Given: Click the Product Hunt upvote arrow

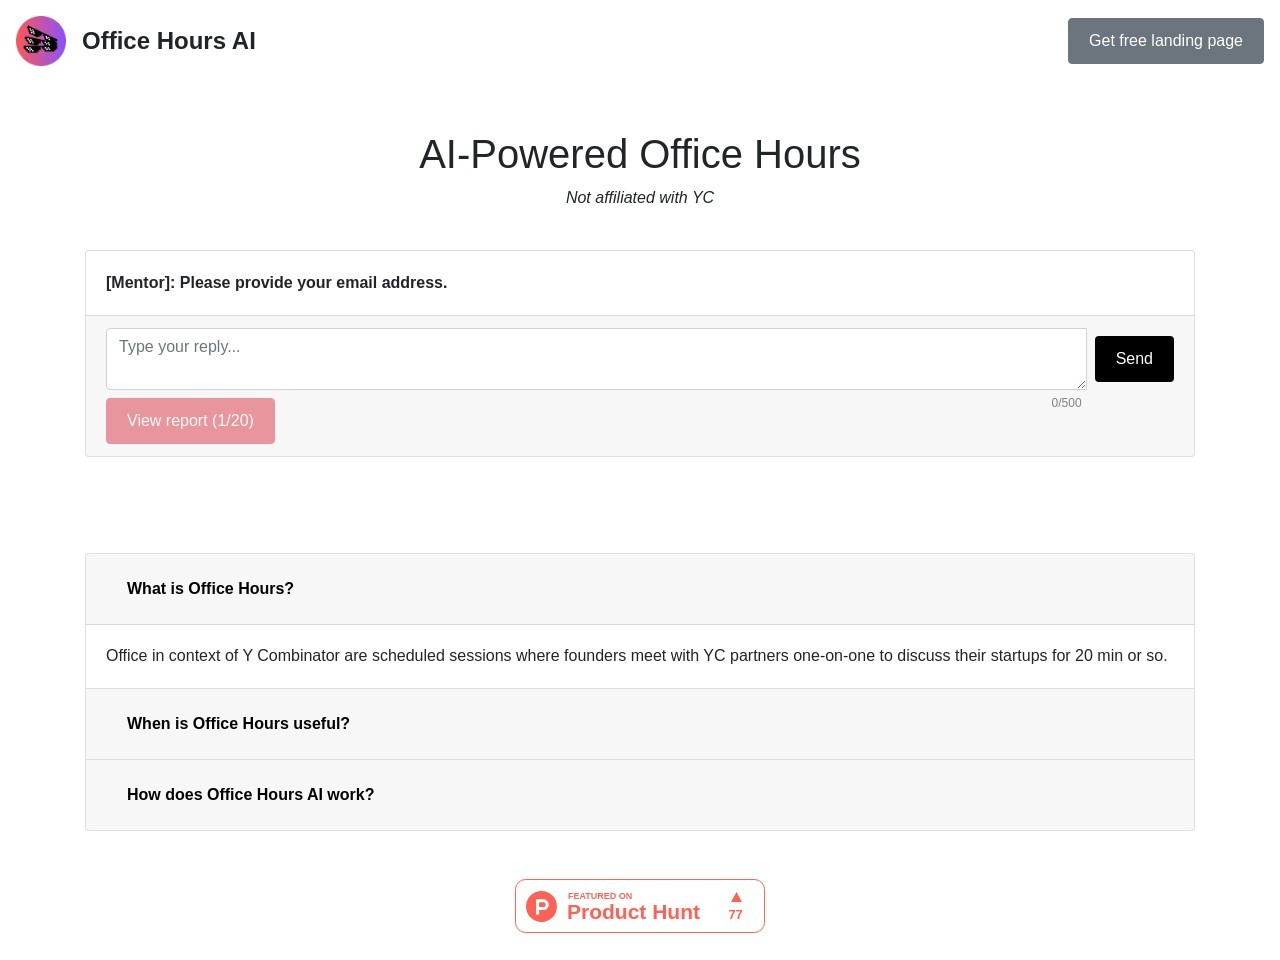Looking at the screenshot, I should click(x=736, y=897).
